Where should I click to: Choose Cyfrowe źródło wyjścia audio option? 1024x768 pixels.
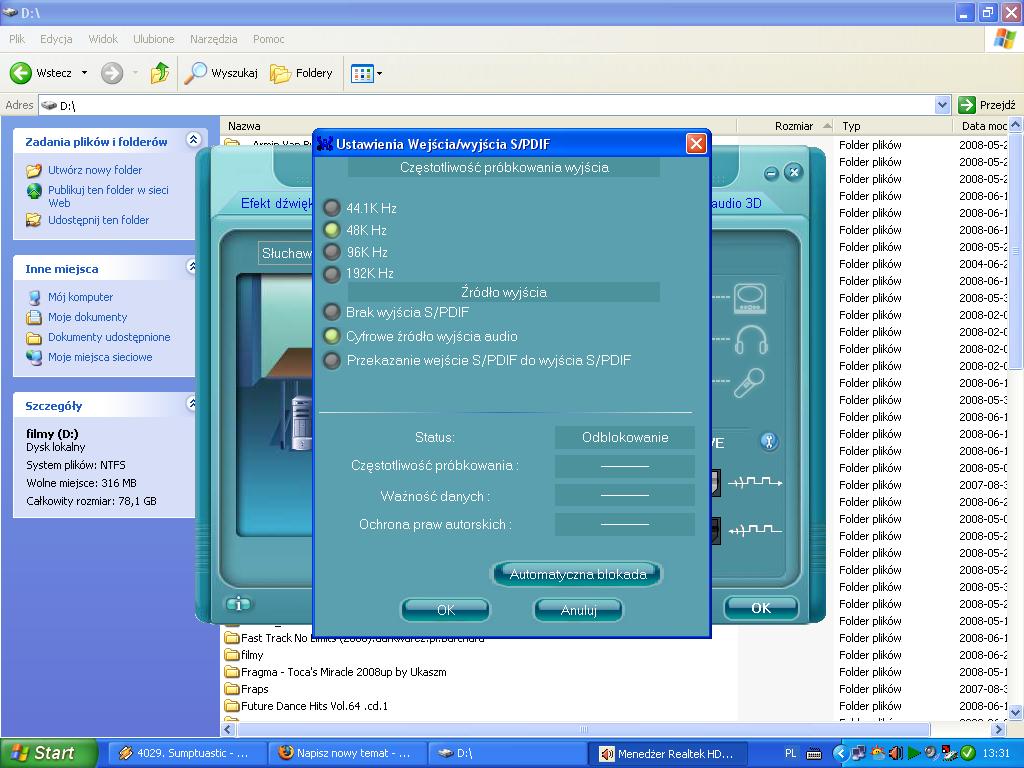(x=332, y=336)
